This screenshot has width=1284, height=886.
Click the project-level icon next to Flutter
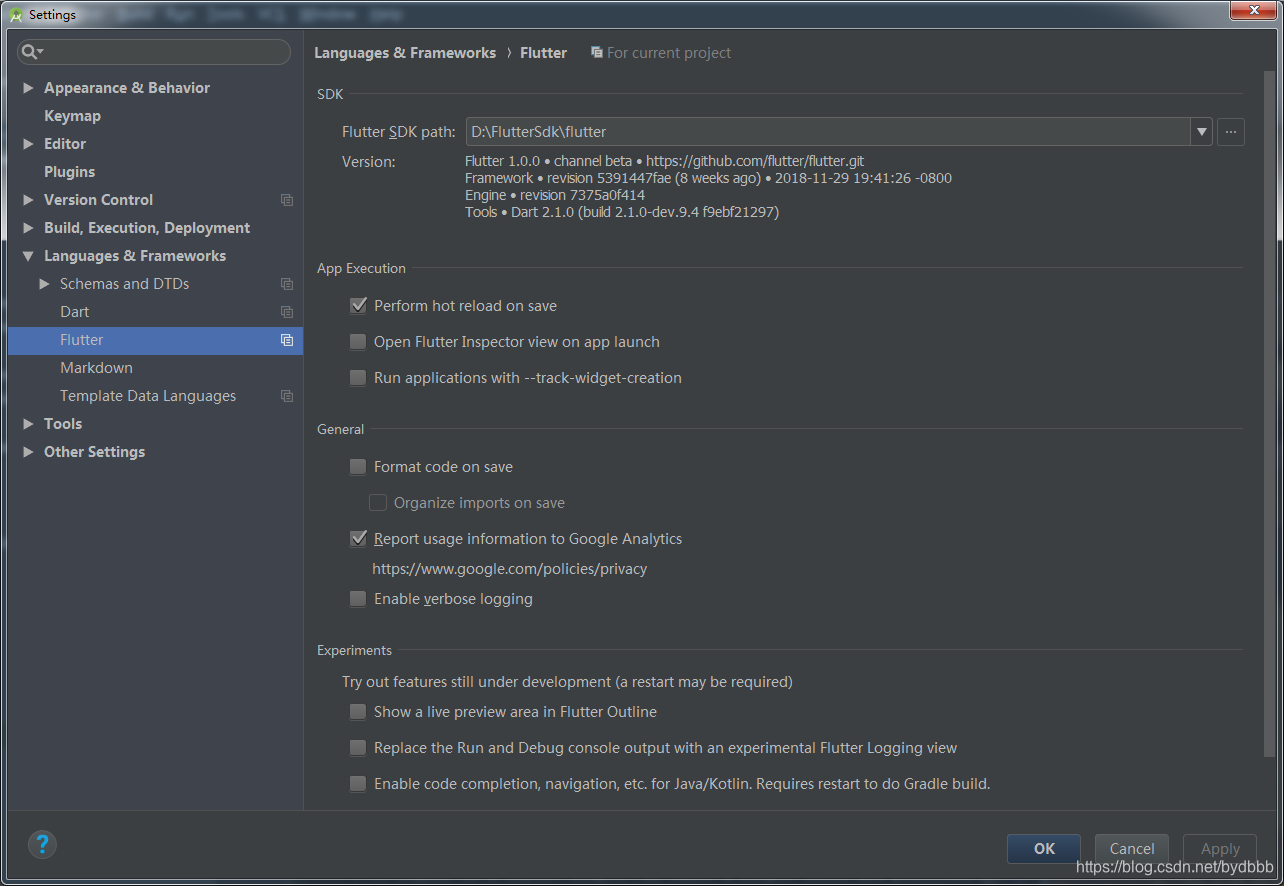[287, 340]
